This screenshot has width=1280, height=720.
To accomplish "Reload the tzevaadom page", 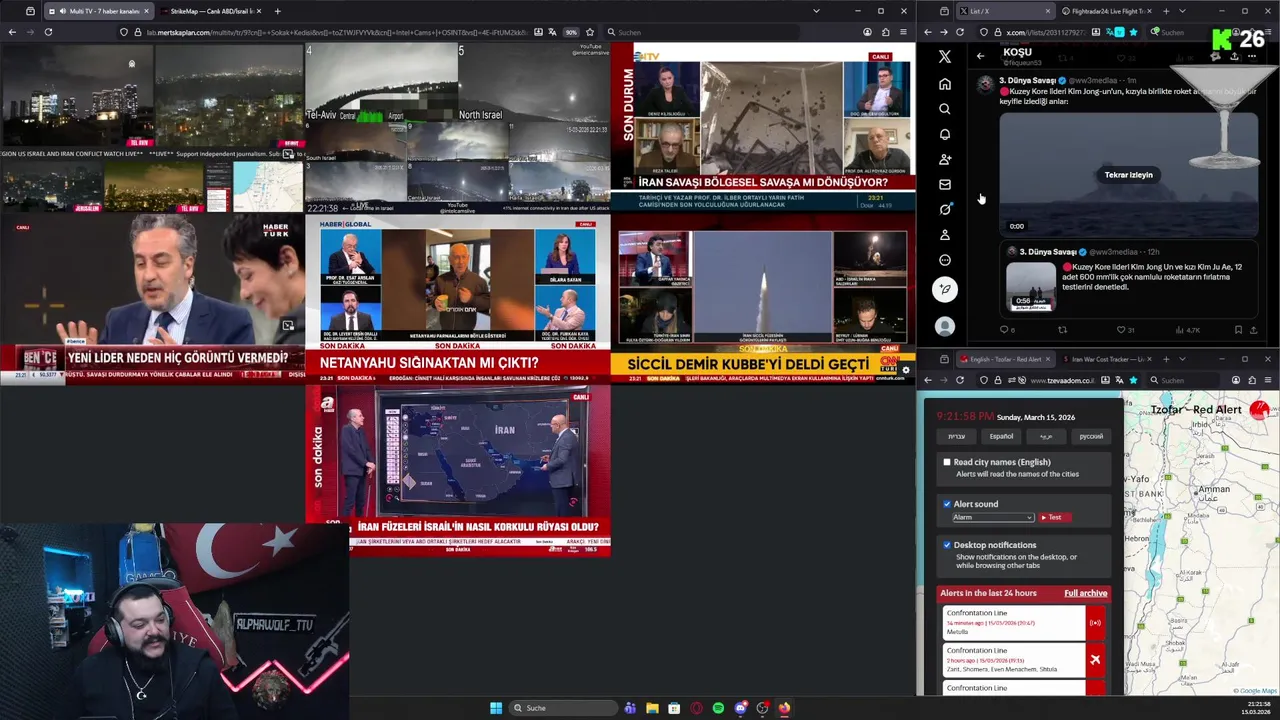I will pyautogui.click(x=960, y=380).
